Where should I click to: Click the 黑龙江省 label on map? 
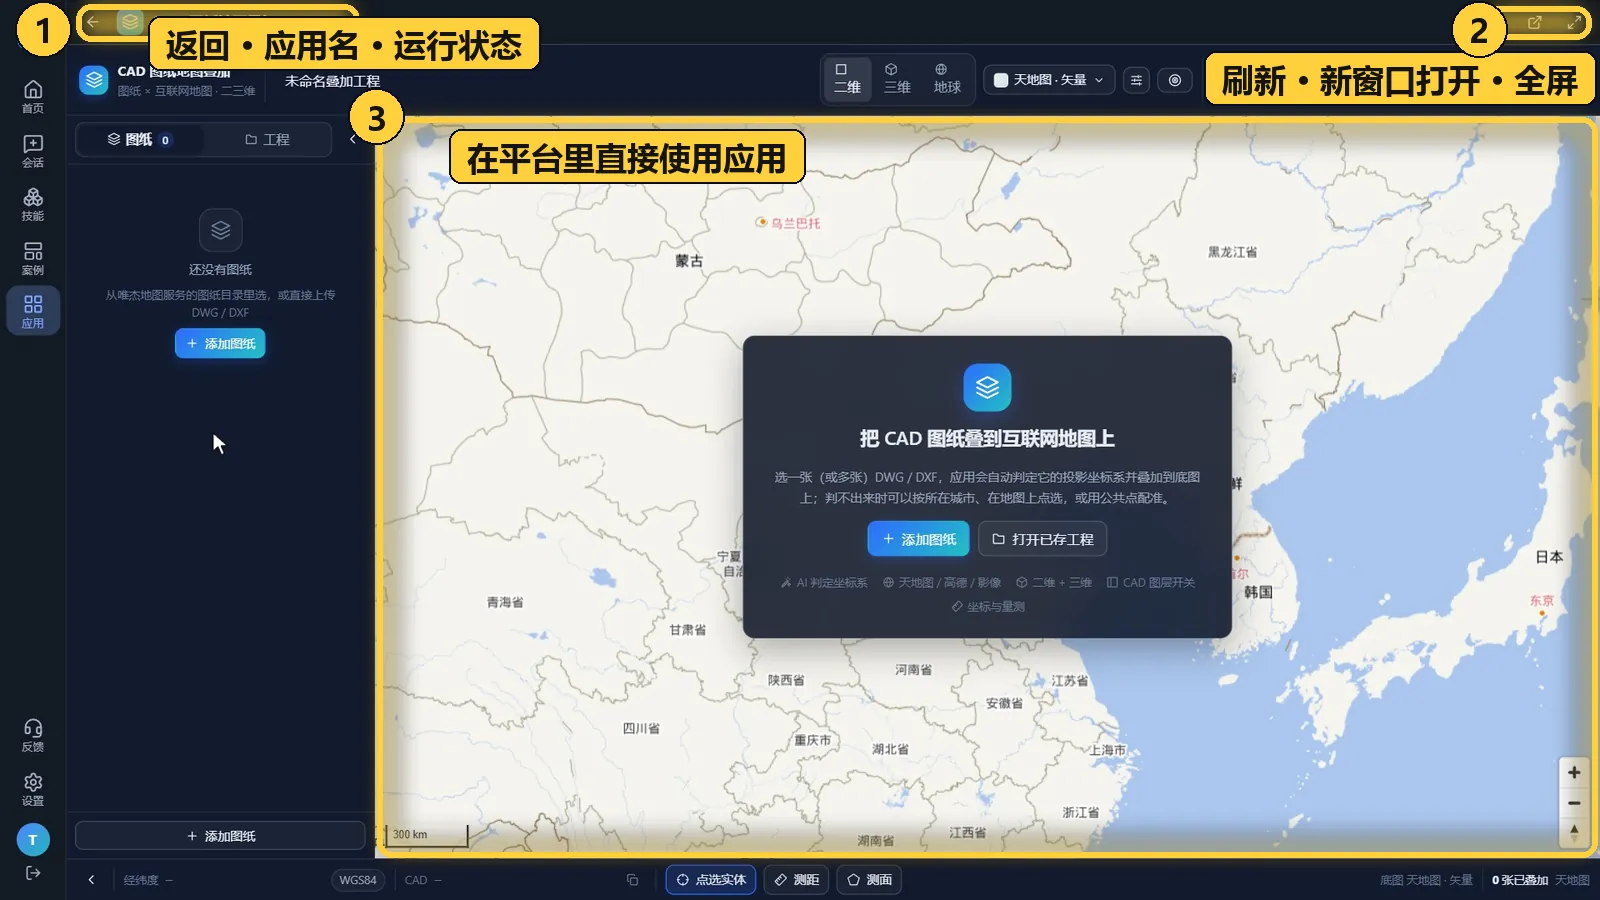tap(1232, 252)
